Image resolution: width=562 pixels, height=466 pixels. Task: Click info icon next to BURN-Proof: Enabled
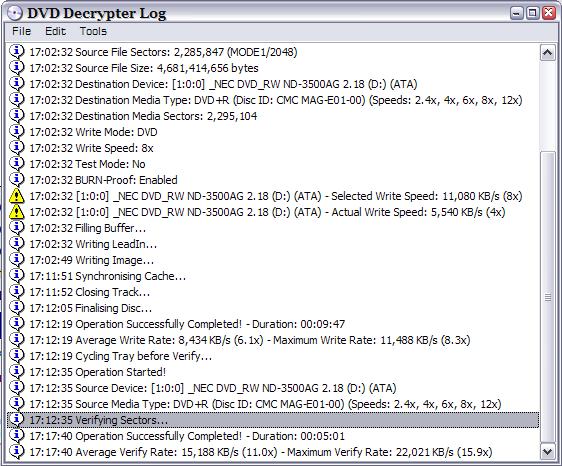click(x=16, y=180)
